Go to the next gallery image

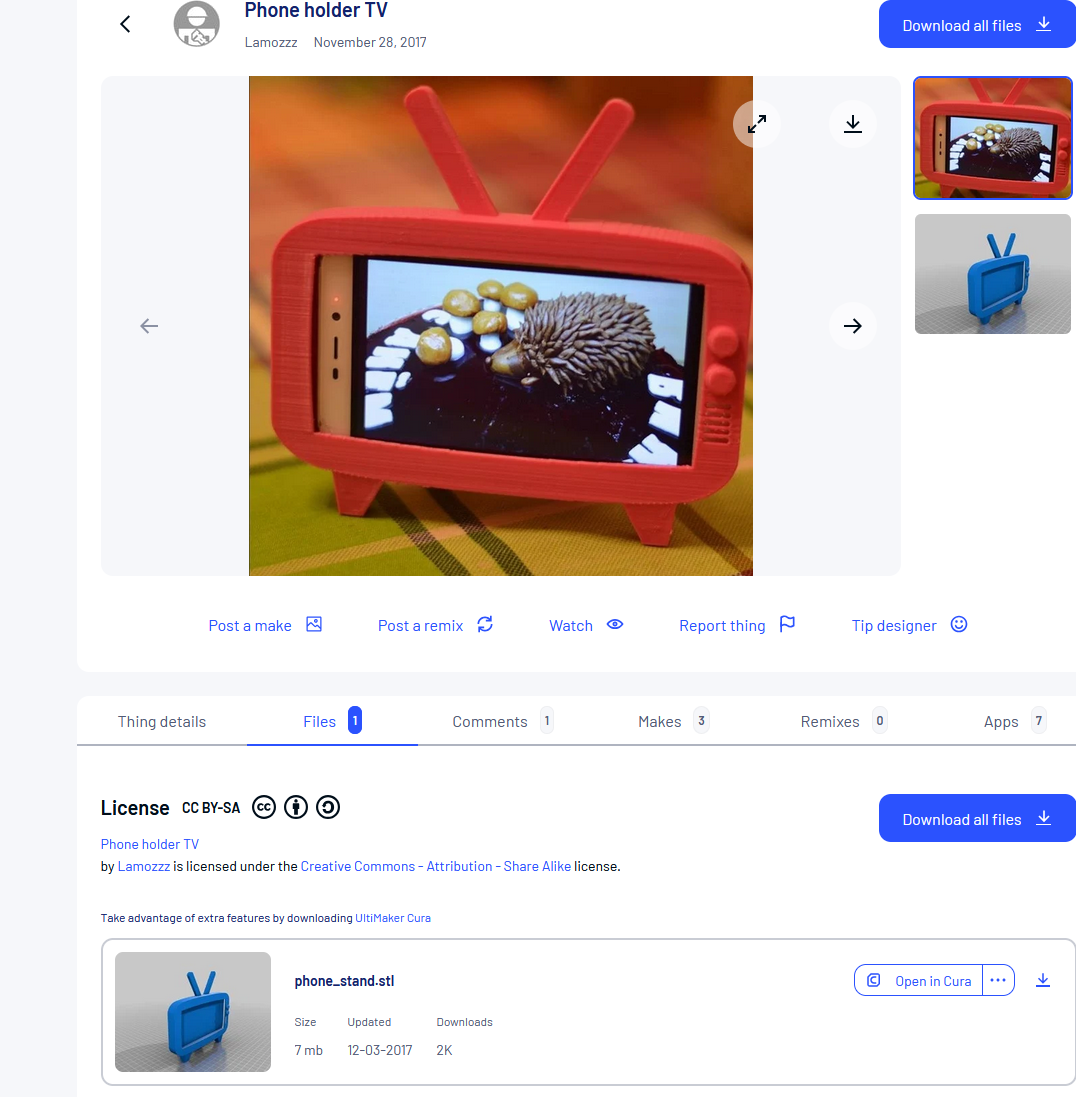click(853, 326)
